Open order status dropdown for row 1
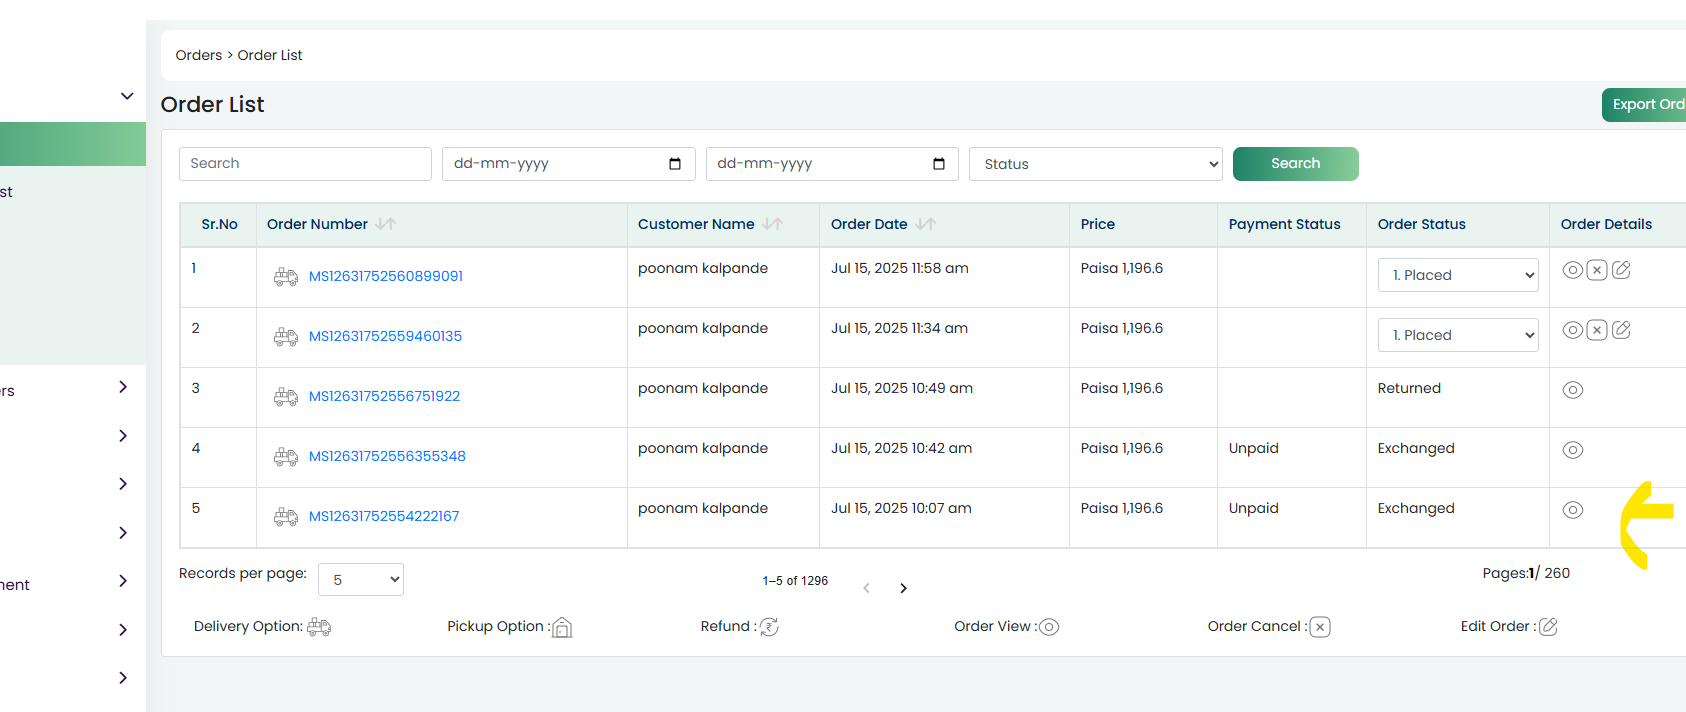1686x712 pixels. click(1458, 275)
